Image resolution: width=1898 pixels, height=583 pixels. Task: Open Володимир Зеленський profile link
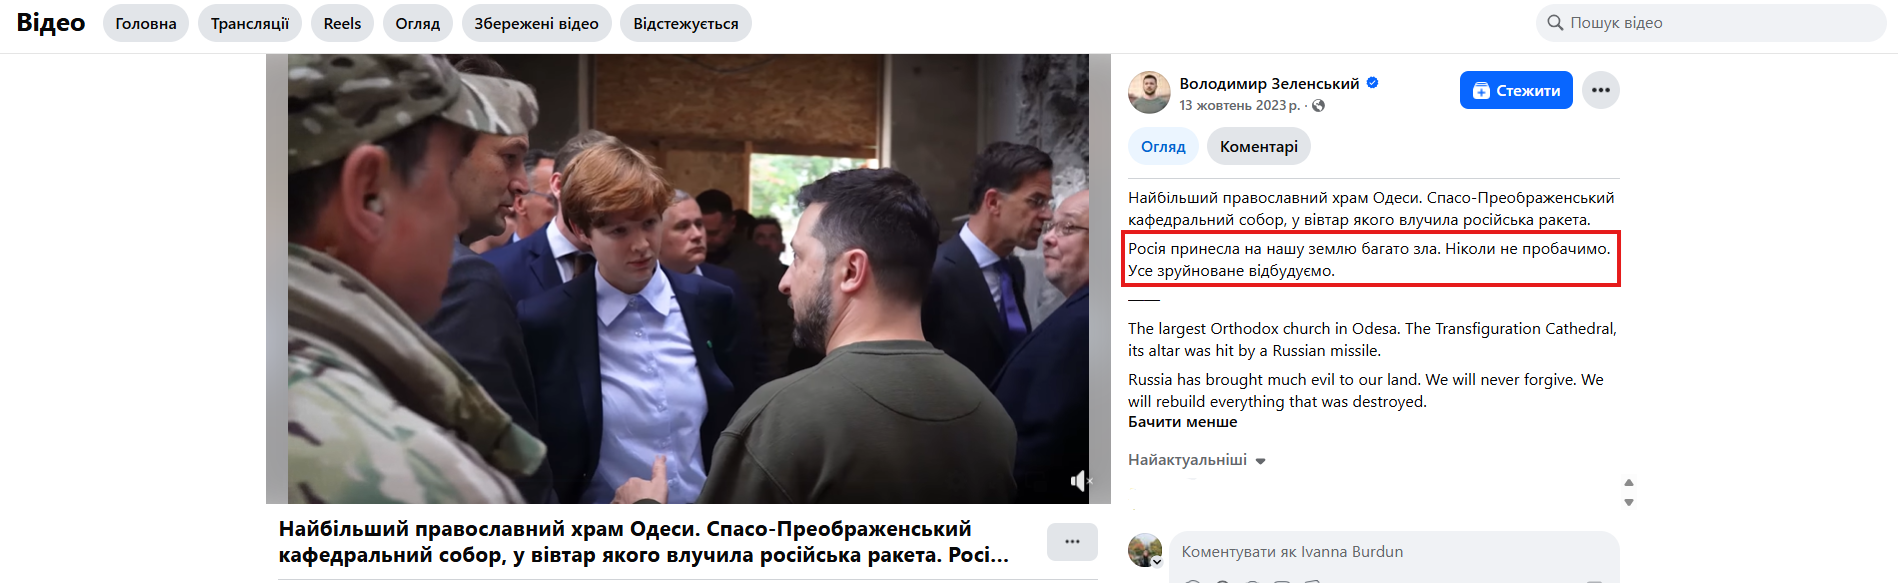coord(1269,83)
